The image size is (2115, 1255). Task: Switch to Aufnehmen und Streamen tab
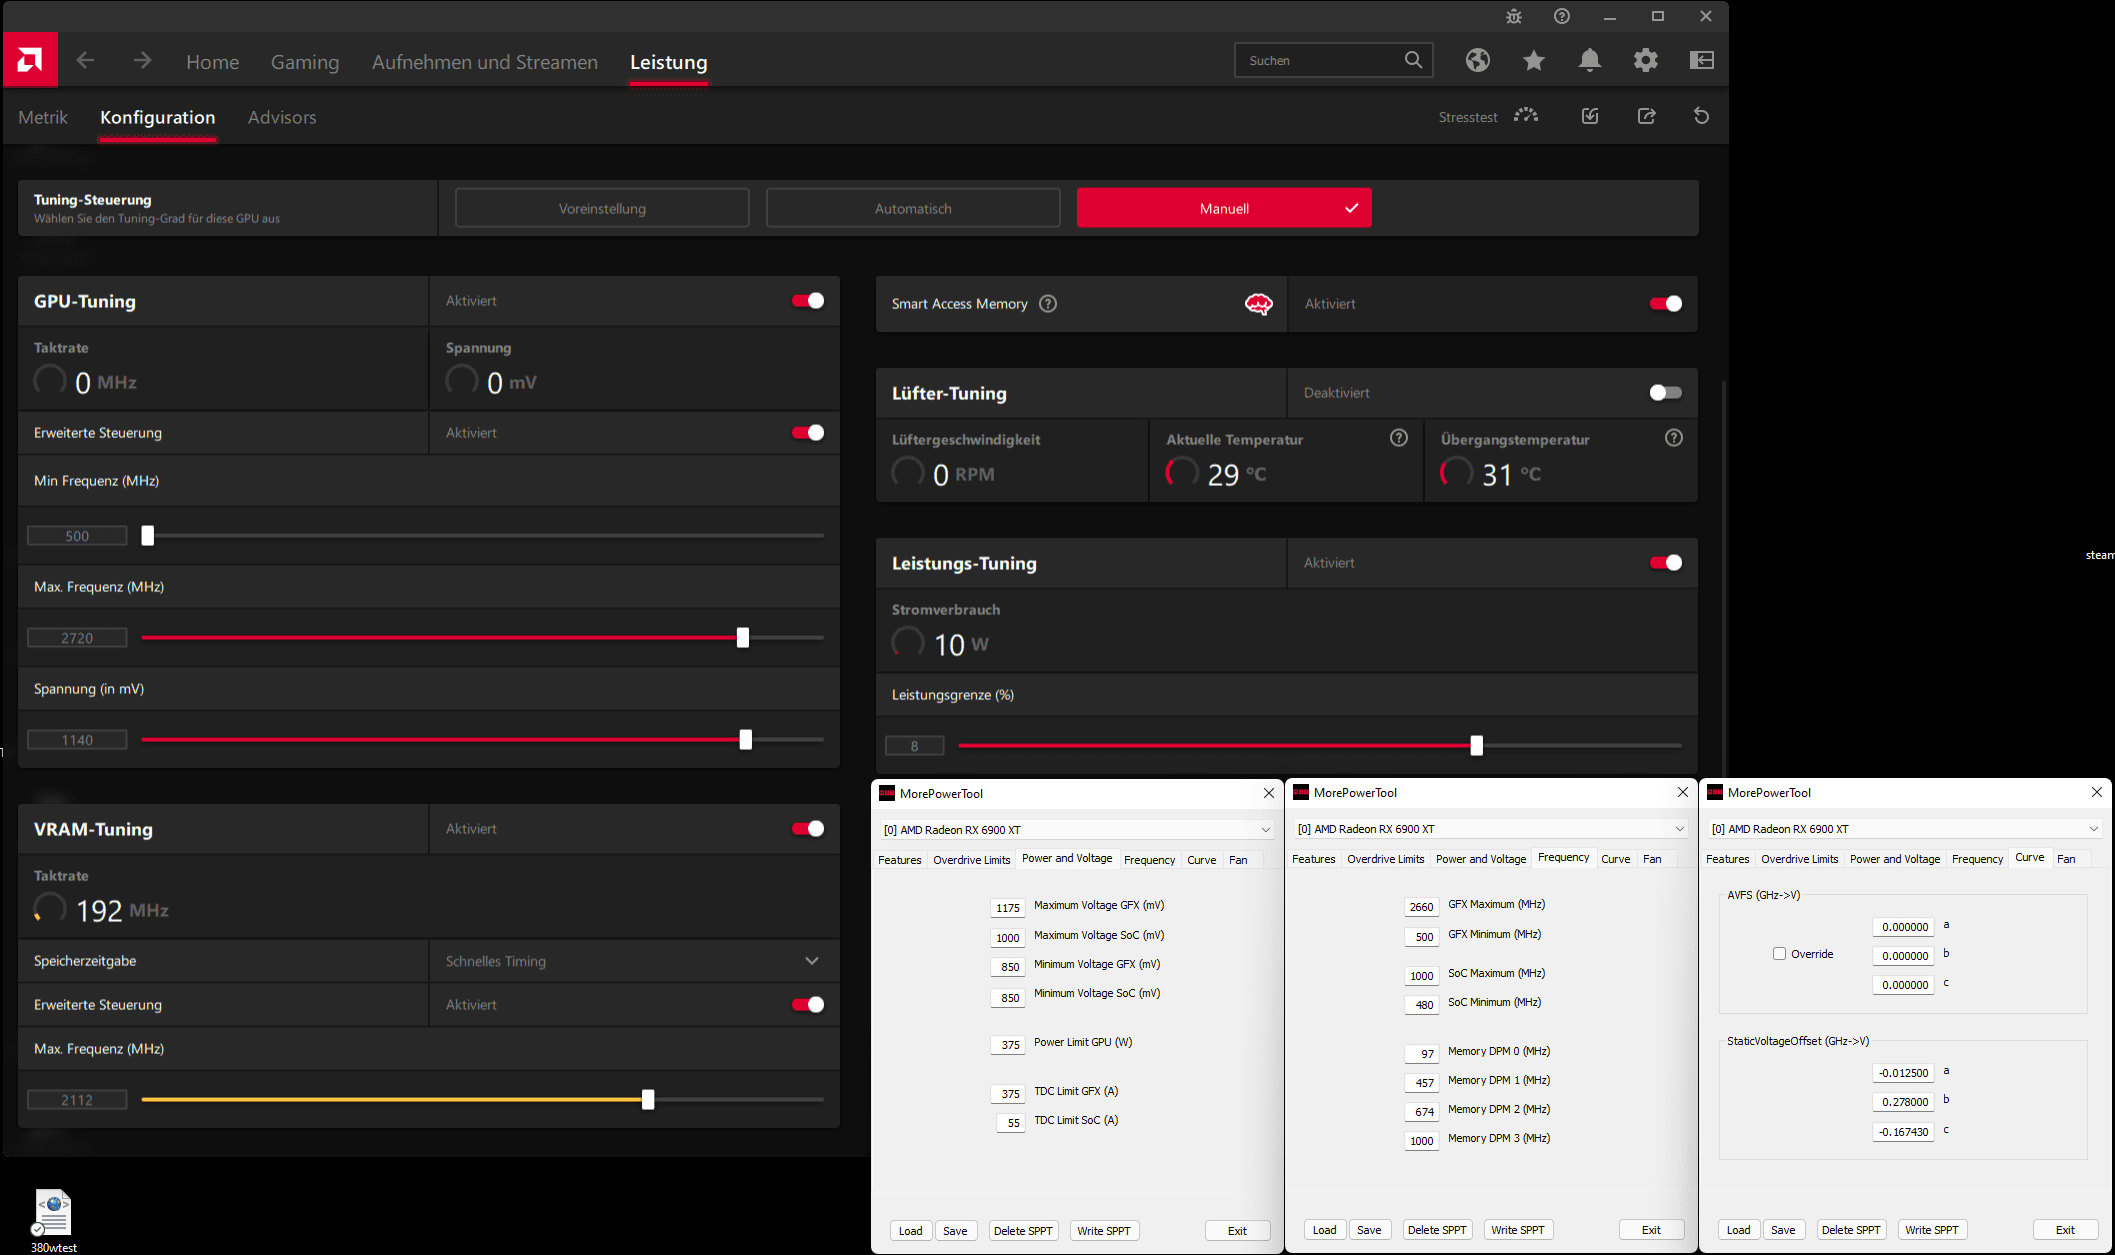(485, 62)
